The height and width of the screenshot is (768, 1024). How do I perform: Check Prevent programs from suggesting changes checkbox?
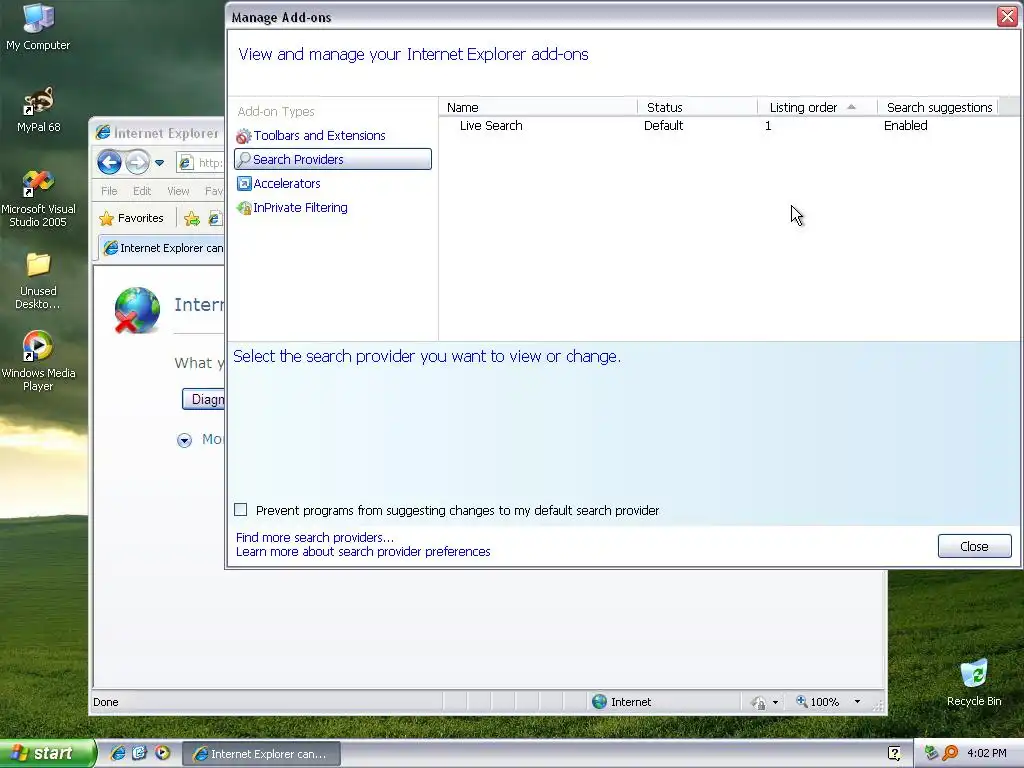[240, 509]
